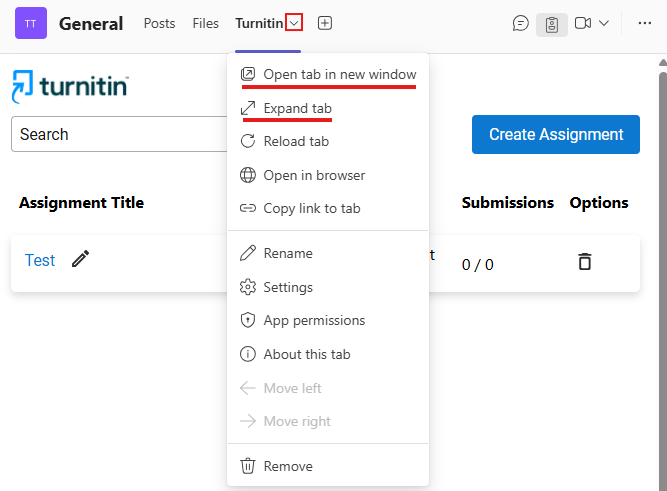Choose Expand tab from the menu
This screenshot has width=667, height=491.
click(328, 108)
